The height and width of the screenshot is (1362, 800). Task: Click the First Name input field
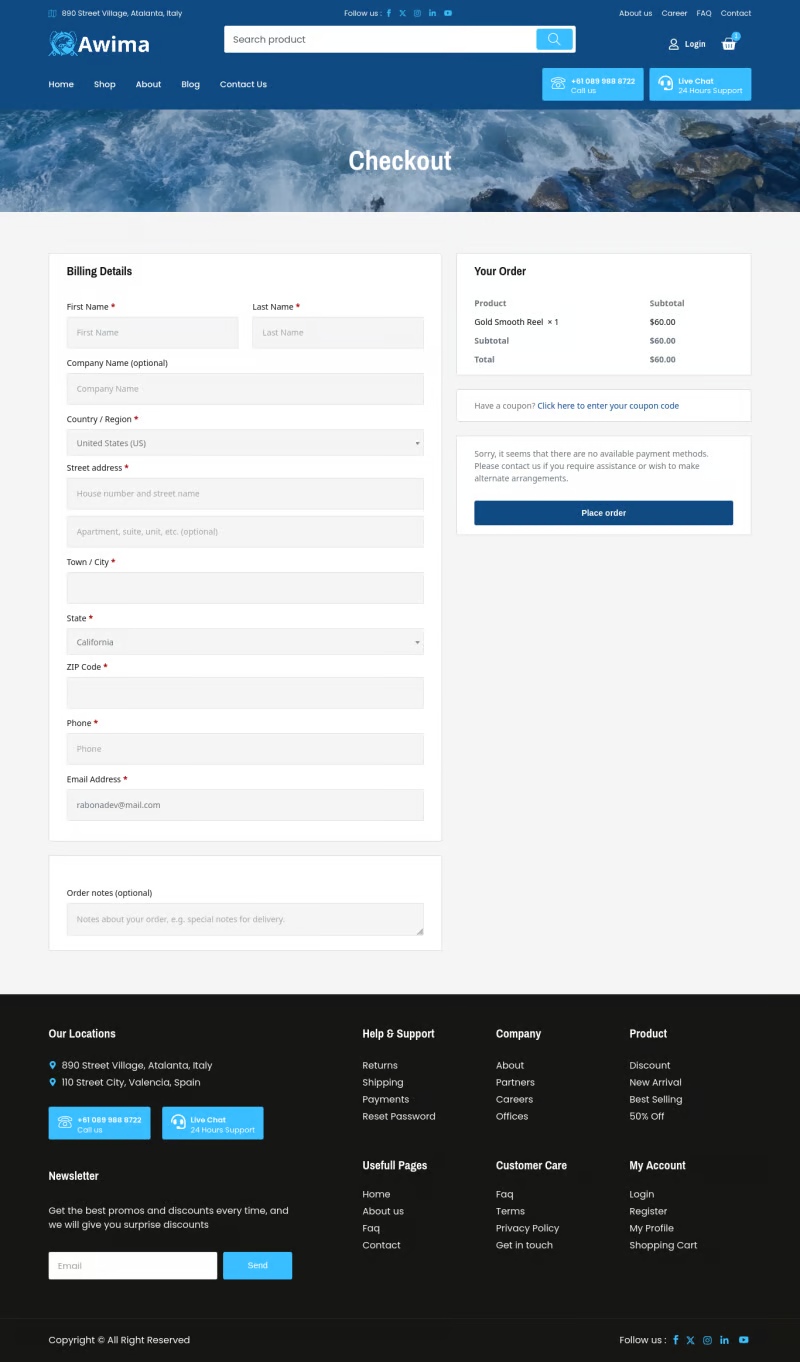coord(152,332)
